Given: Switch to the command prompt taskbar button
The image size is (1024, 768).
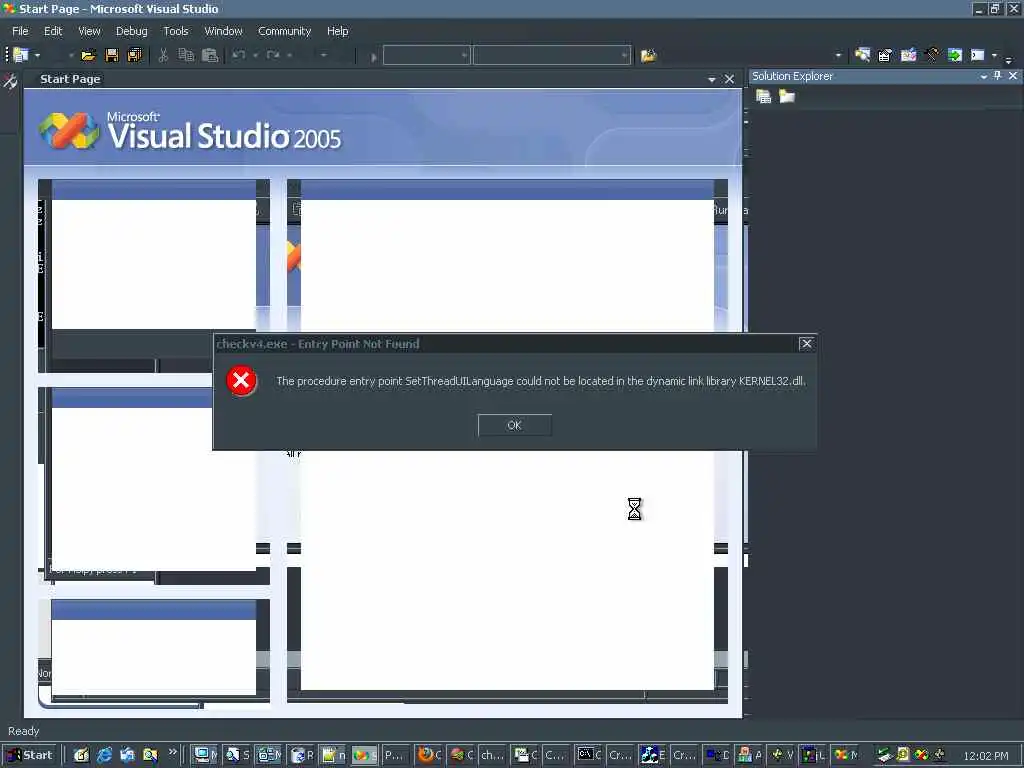Looking at the screenshot, I should tap(590, 755).
